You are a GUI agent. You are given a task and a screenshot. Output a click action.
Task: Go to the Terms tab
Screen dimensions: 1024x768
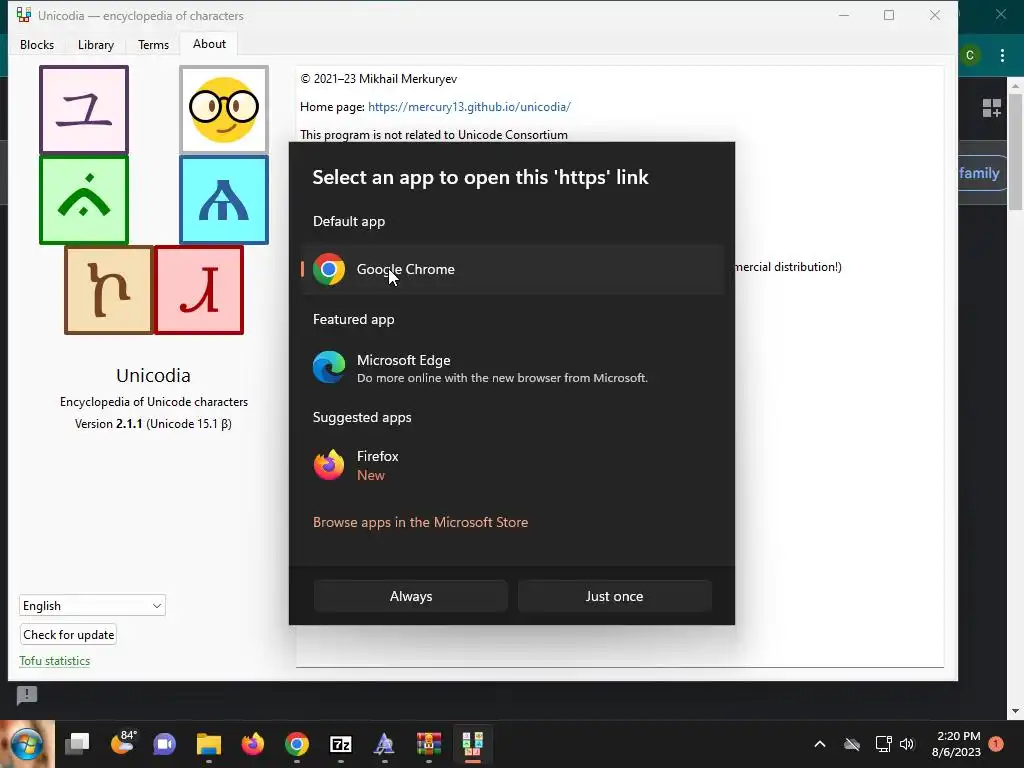(x=153, y=44)
